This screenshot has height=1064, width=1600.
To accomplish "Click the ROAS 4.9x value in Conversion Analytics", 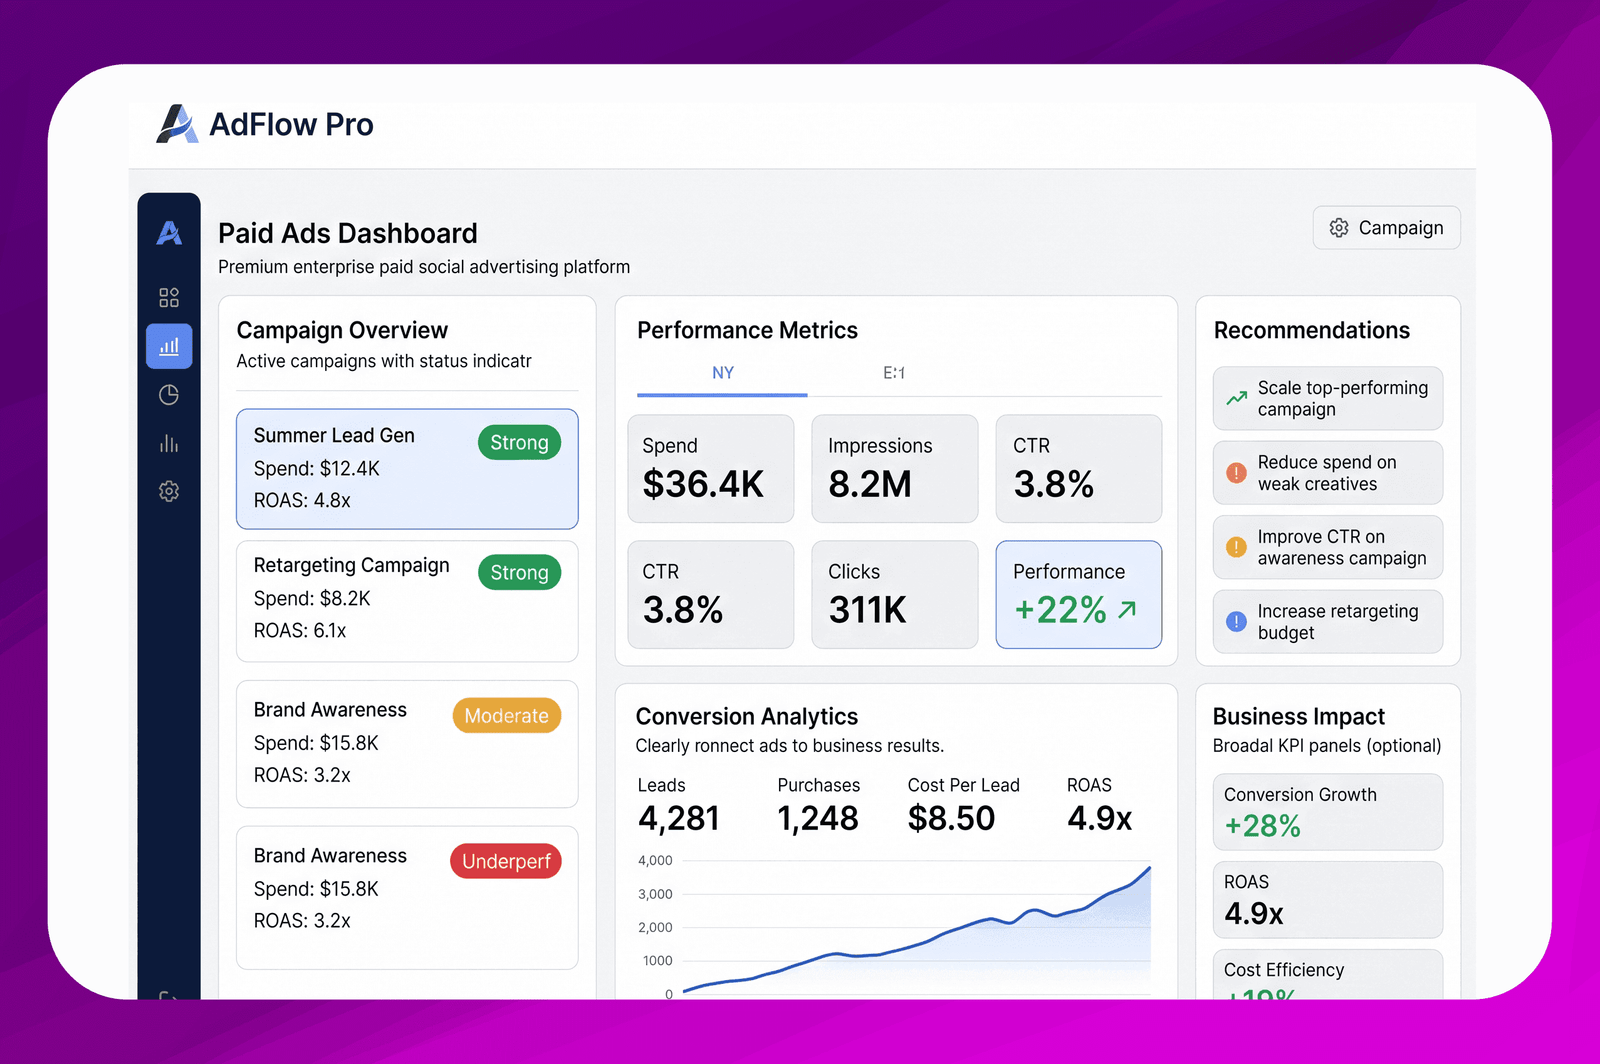I will pyautogui.click(x=1099, y=818).
